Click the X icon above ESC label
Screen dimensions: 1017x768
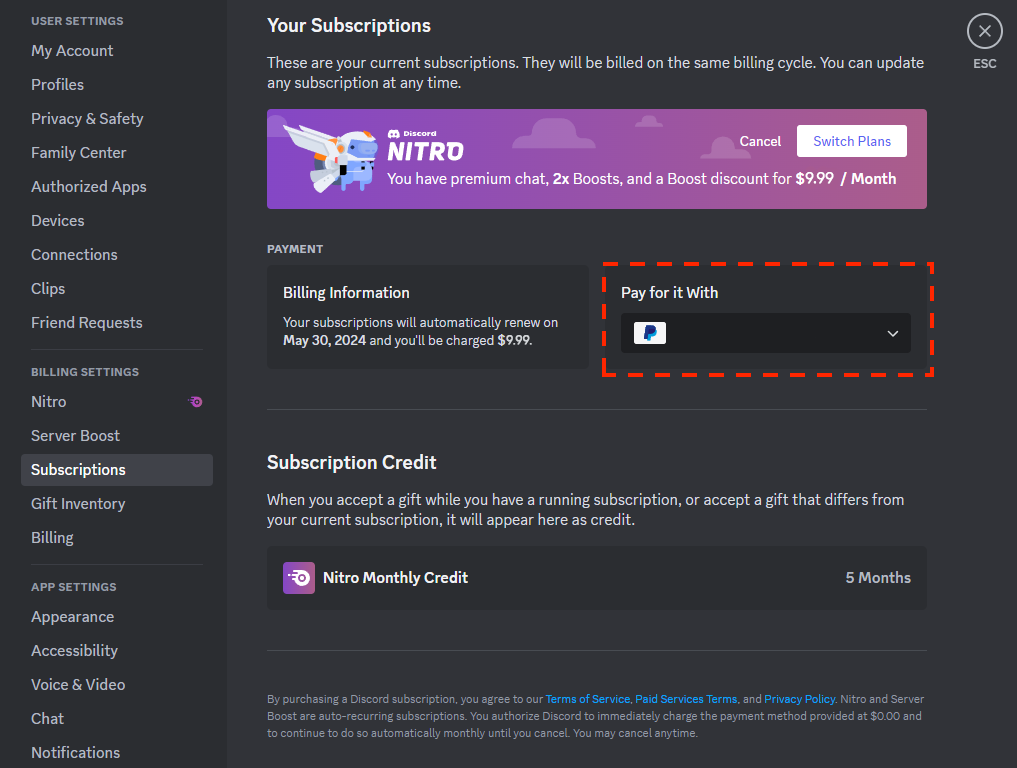pyautogui.click(x=984, y=31)
